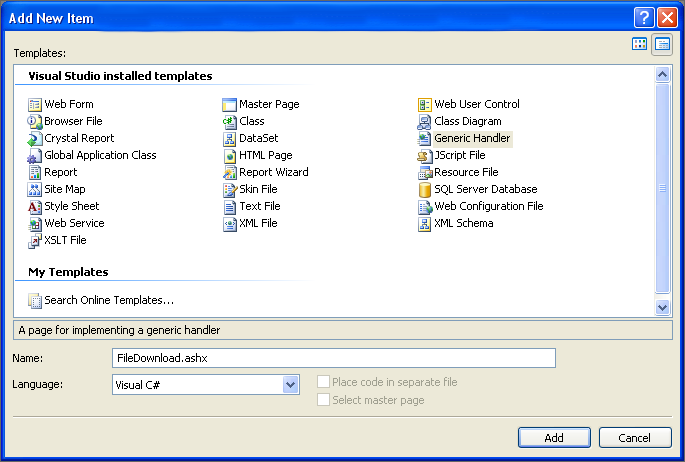Choose the Site Map icon
This screenshot has width=685, height=462.
point(35,190)
